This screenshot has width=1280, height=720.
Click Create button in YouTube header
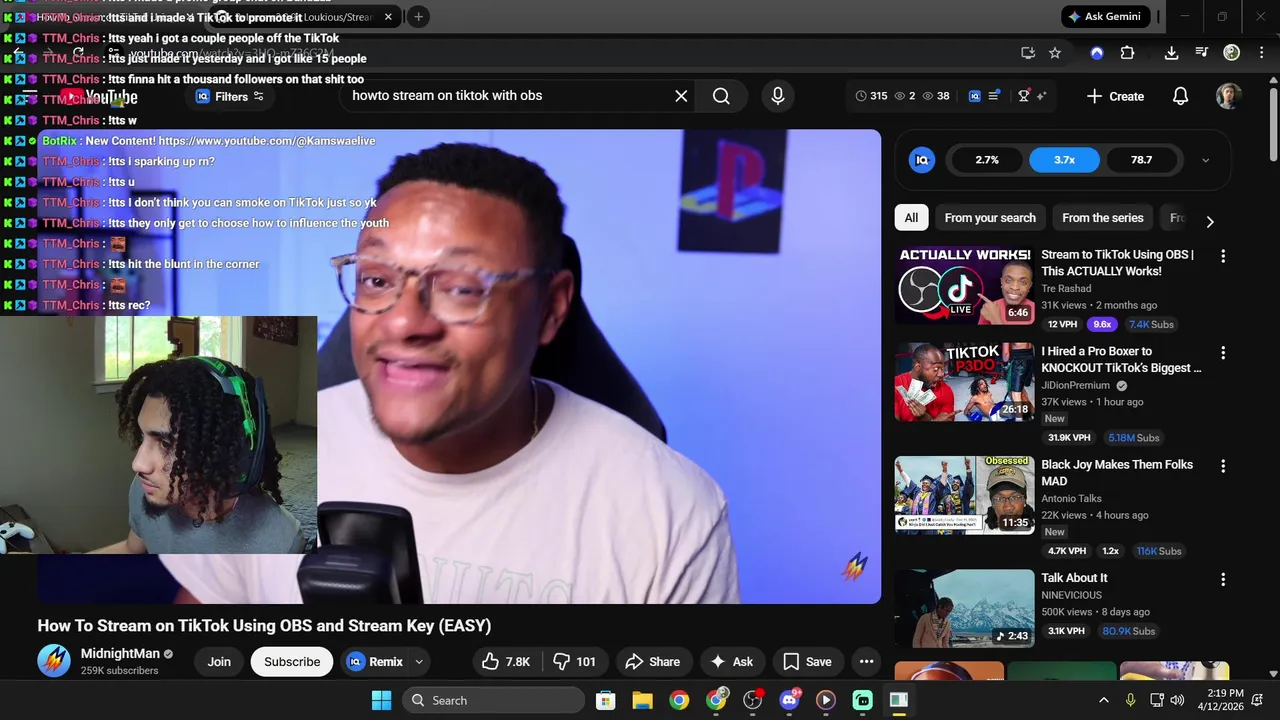click(x=1115, y=96)
